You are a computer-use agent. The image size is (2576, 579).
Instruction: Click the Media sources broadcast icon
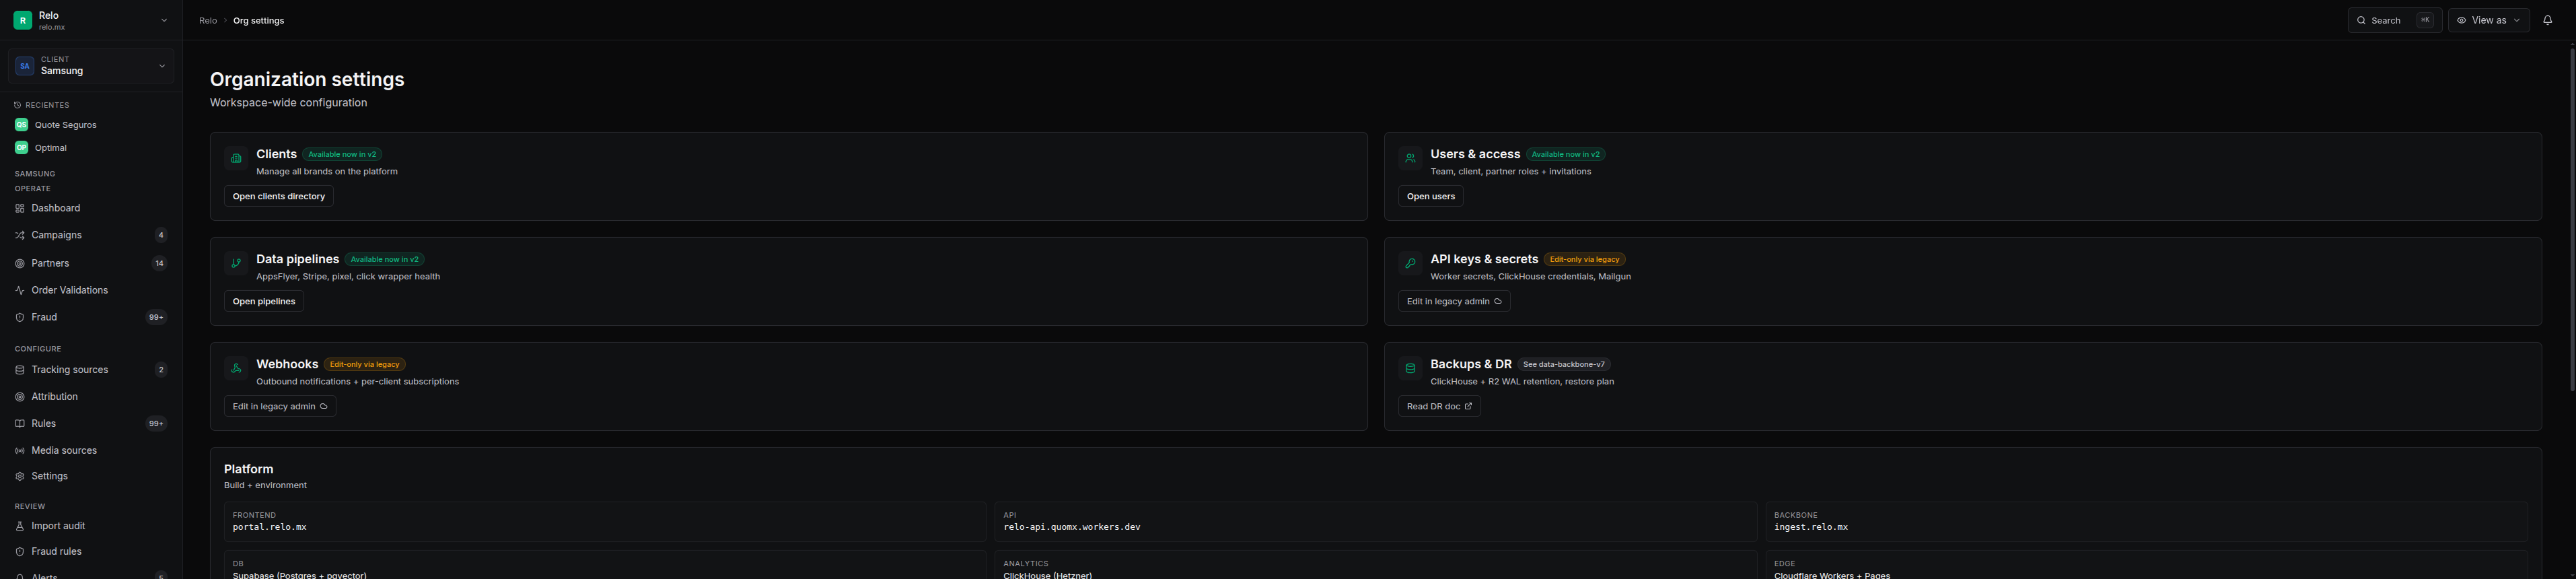pyautogui.click(x=19, y=451)
